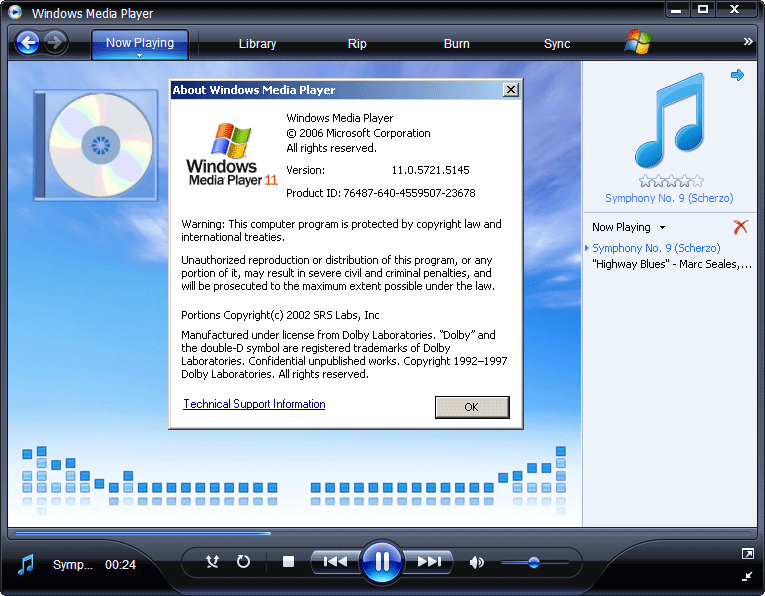Mute the sound with the speaker icon
Image resolution: width=765 pixels, height=596 pixels.
476,562
